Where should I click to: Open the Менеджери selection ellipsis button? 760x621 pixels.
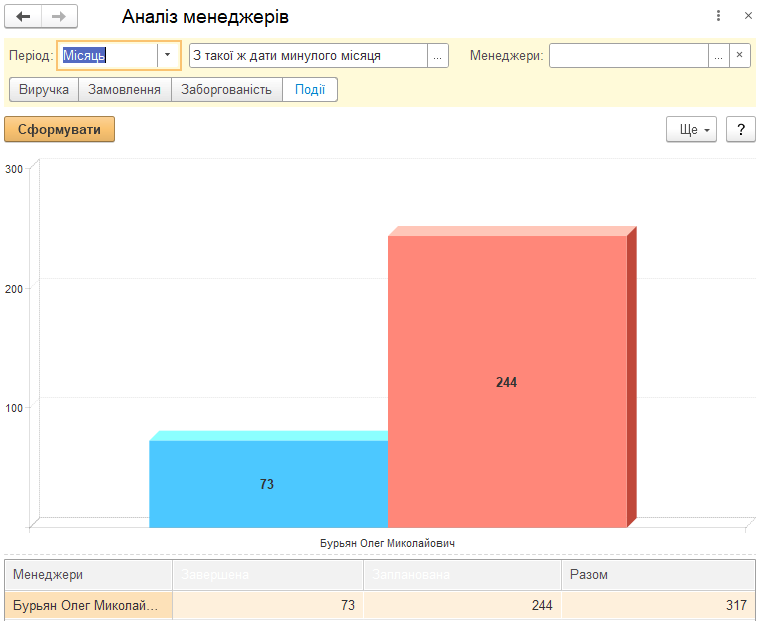point(718,56)
